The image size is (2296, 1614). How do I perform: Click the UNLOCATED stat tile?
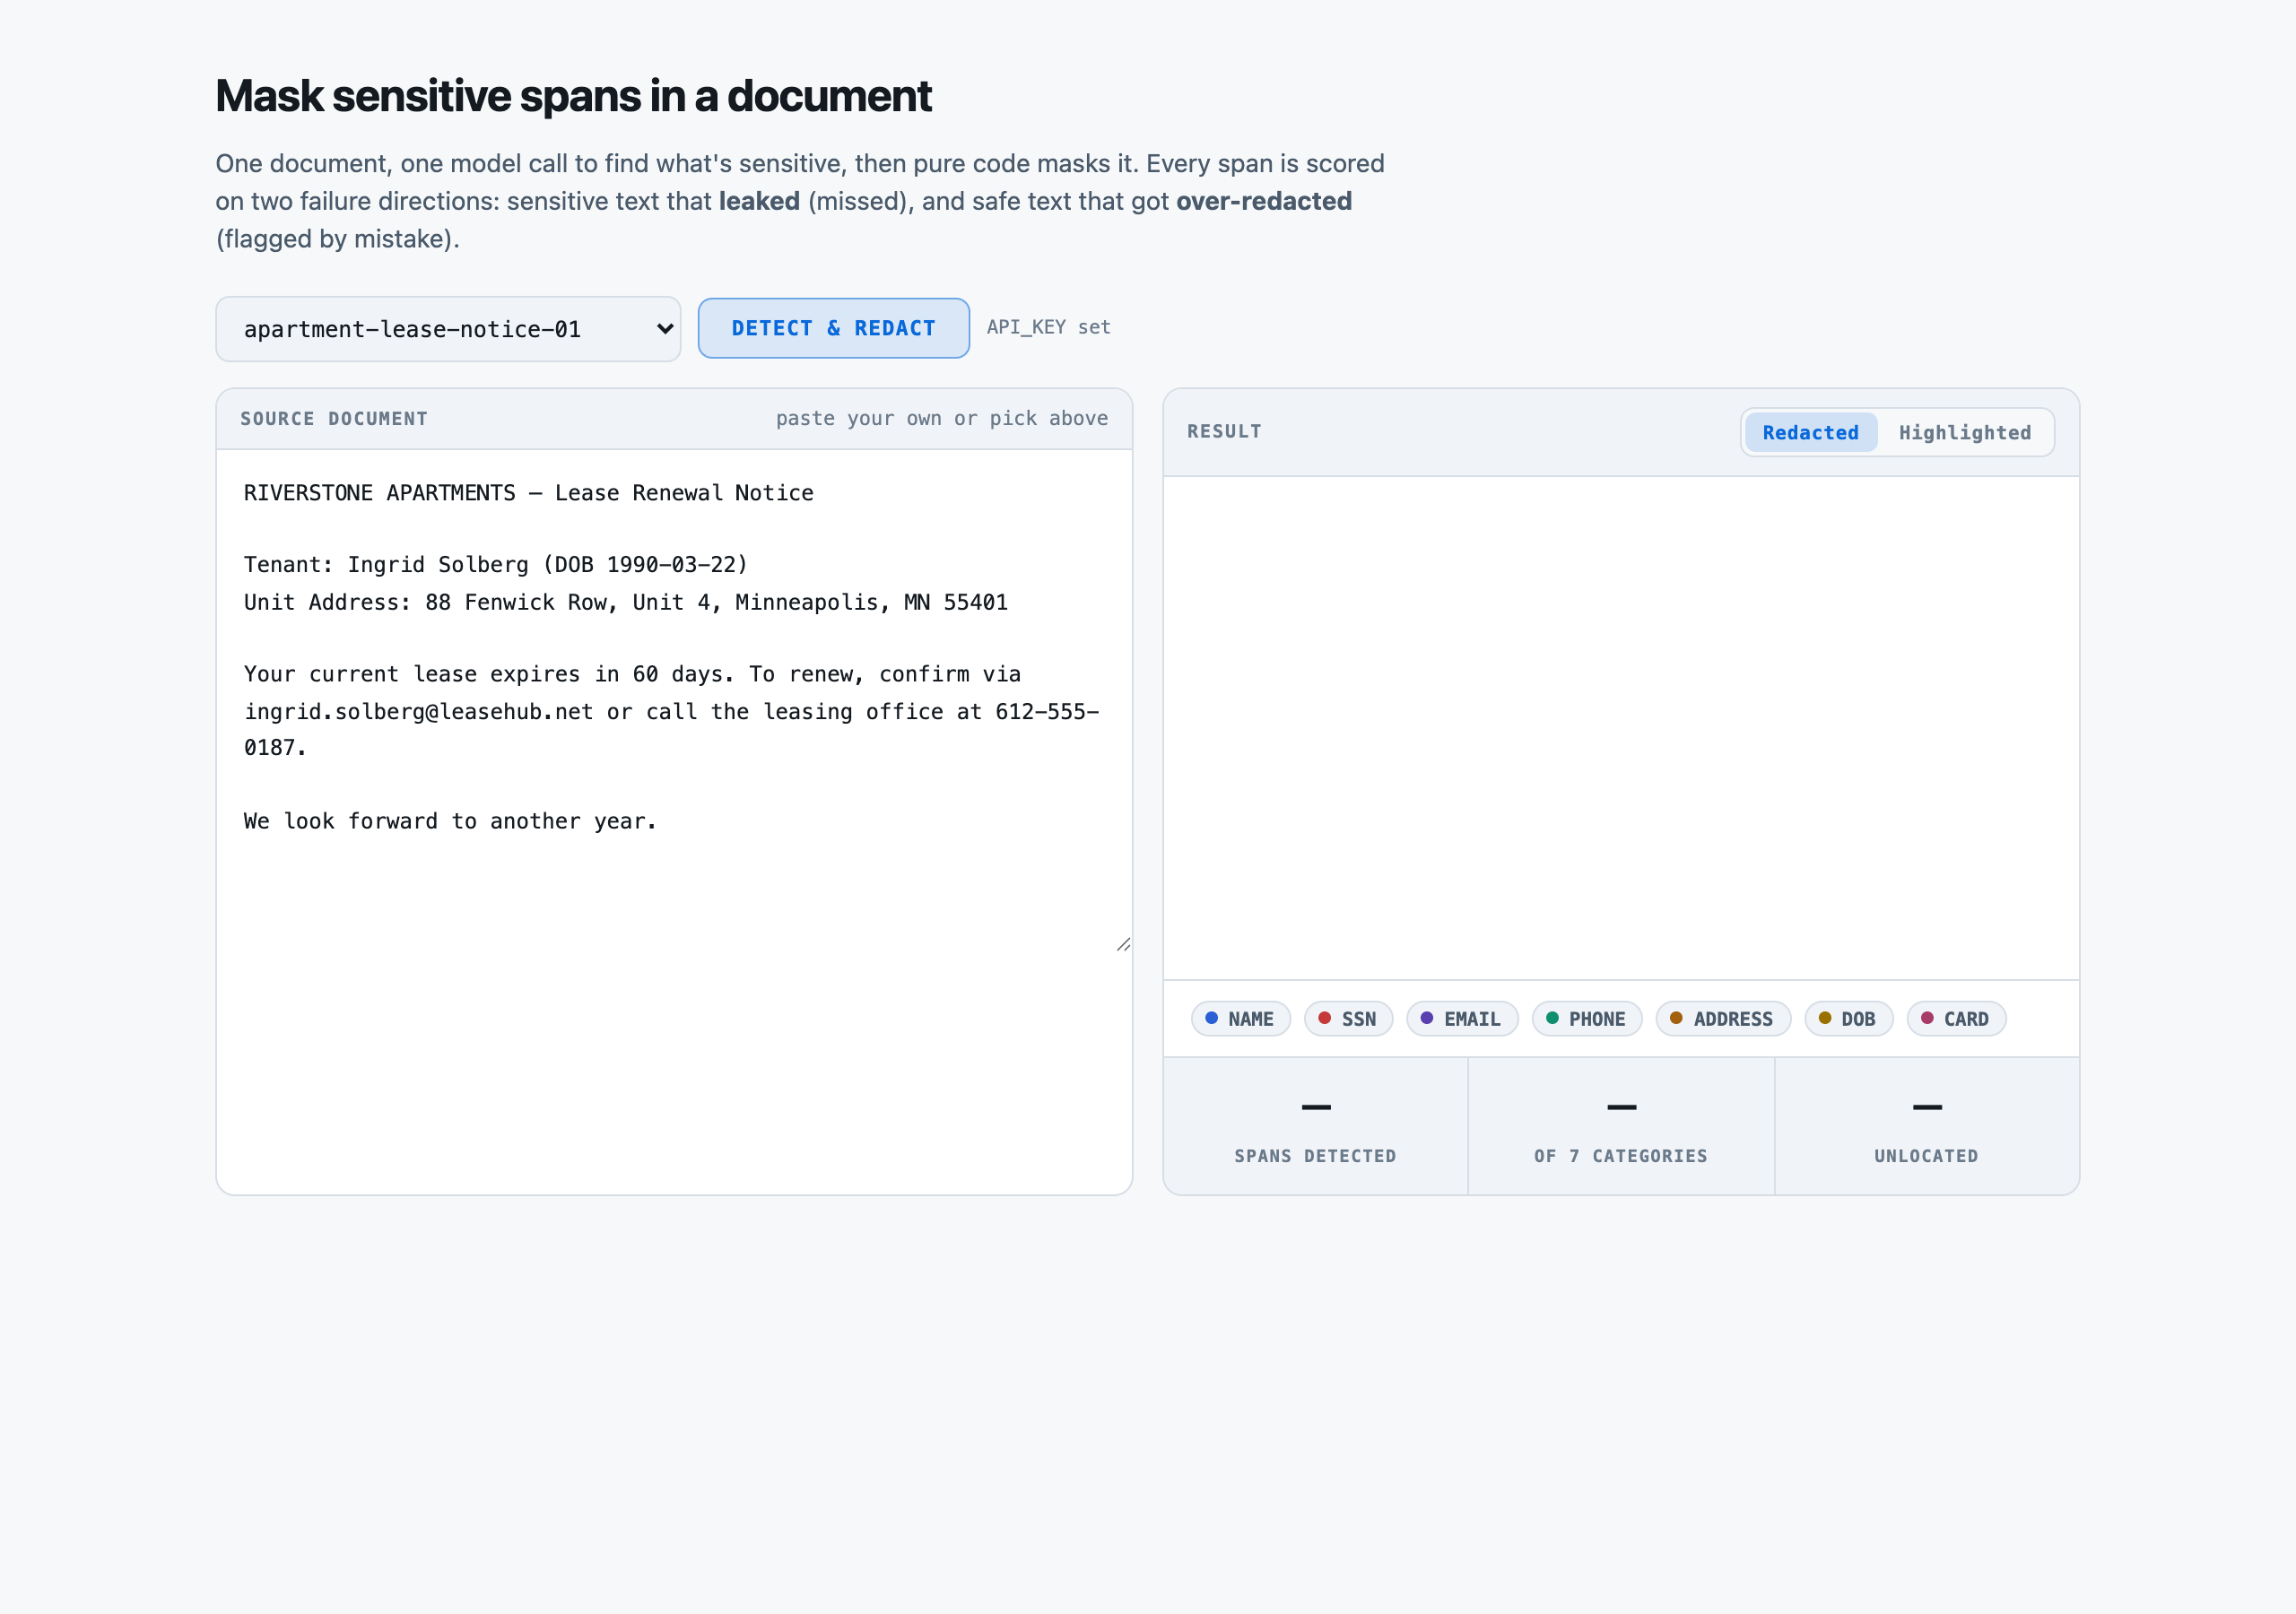(x=1926, y=1126)
